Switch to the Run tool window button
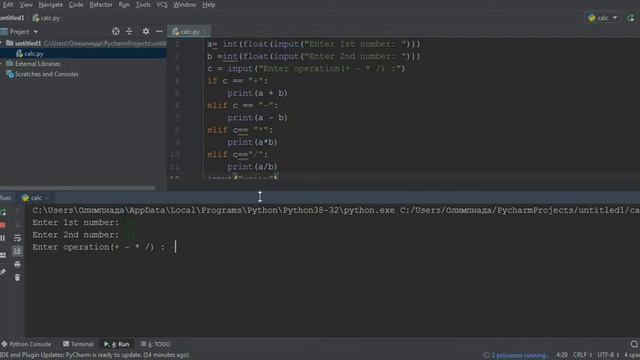The width and height of the screenshot is (640, 360). click(117, 344)
